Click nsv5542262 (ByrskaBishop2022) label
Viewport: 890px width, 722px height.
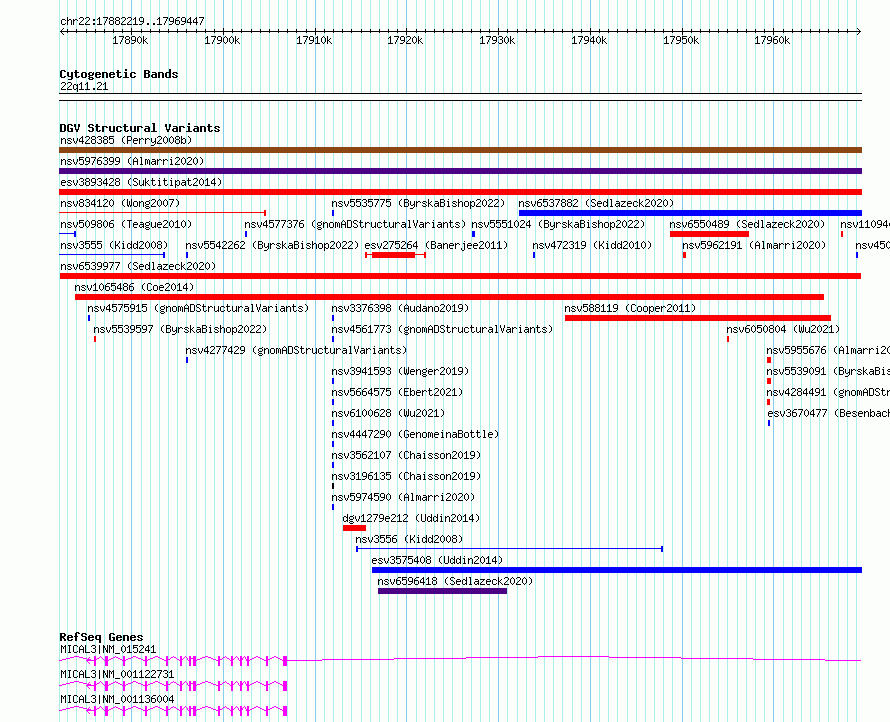click(272, 245)
